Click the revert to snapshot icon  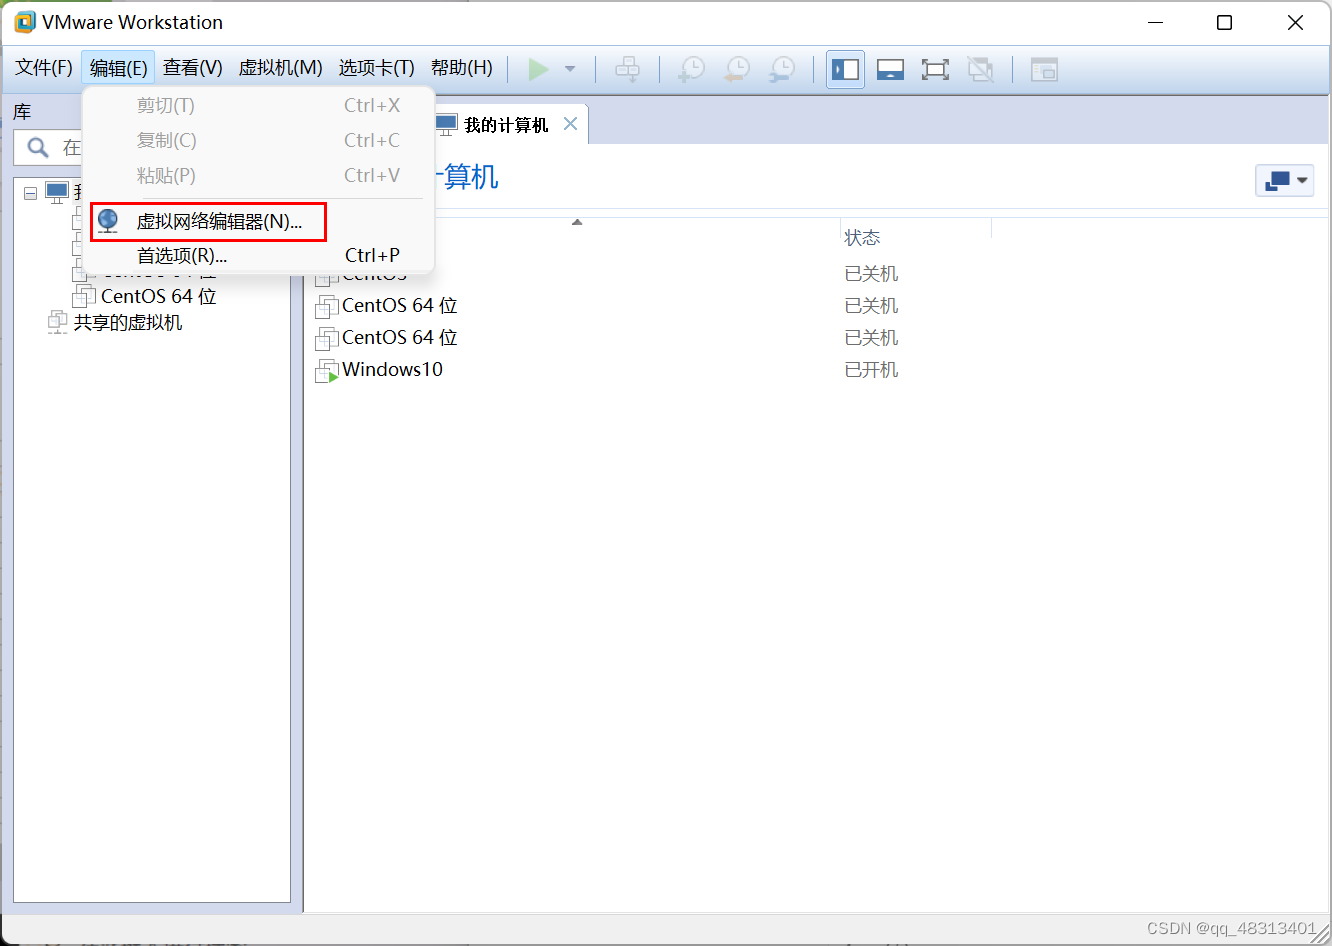(x=737, y=69)
